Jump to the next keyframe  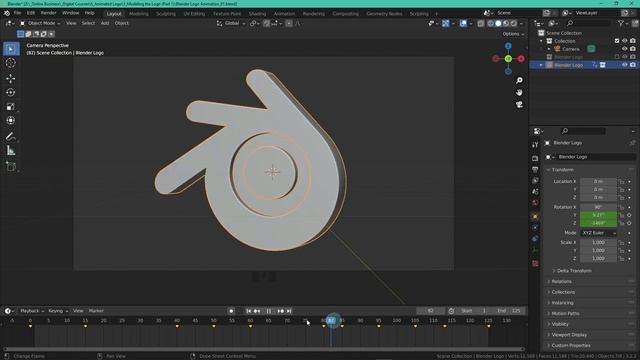tap(280, 311)
